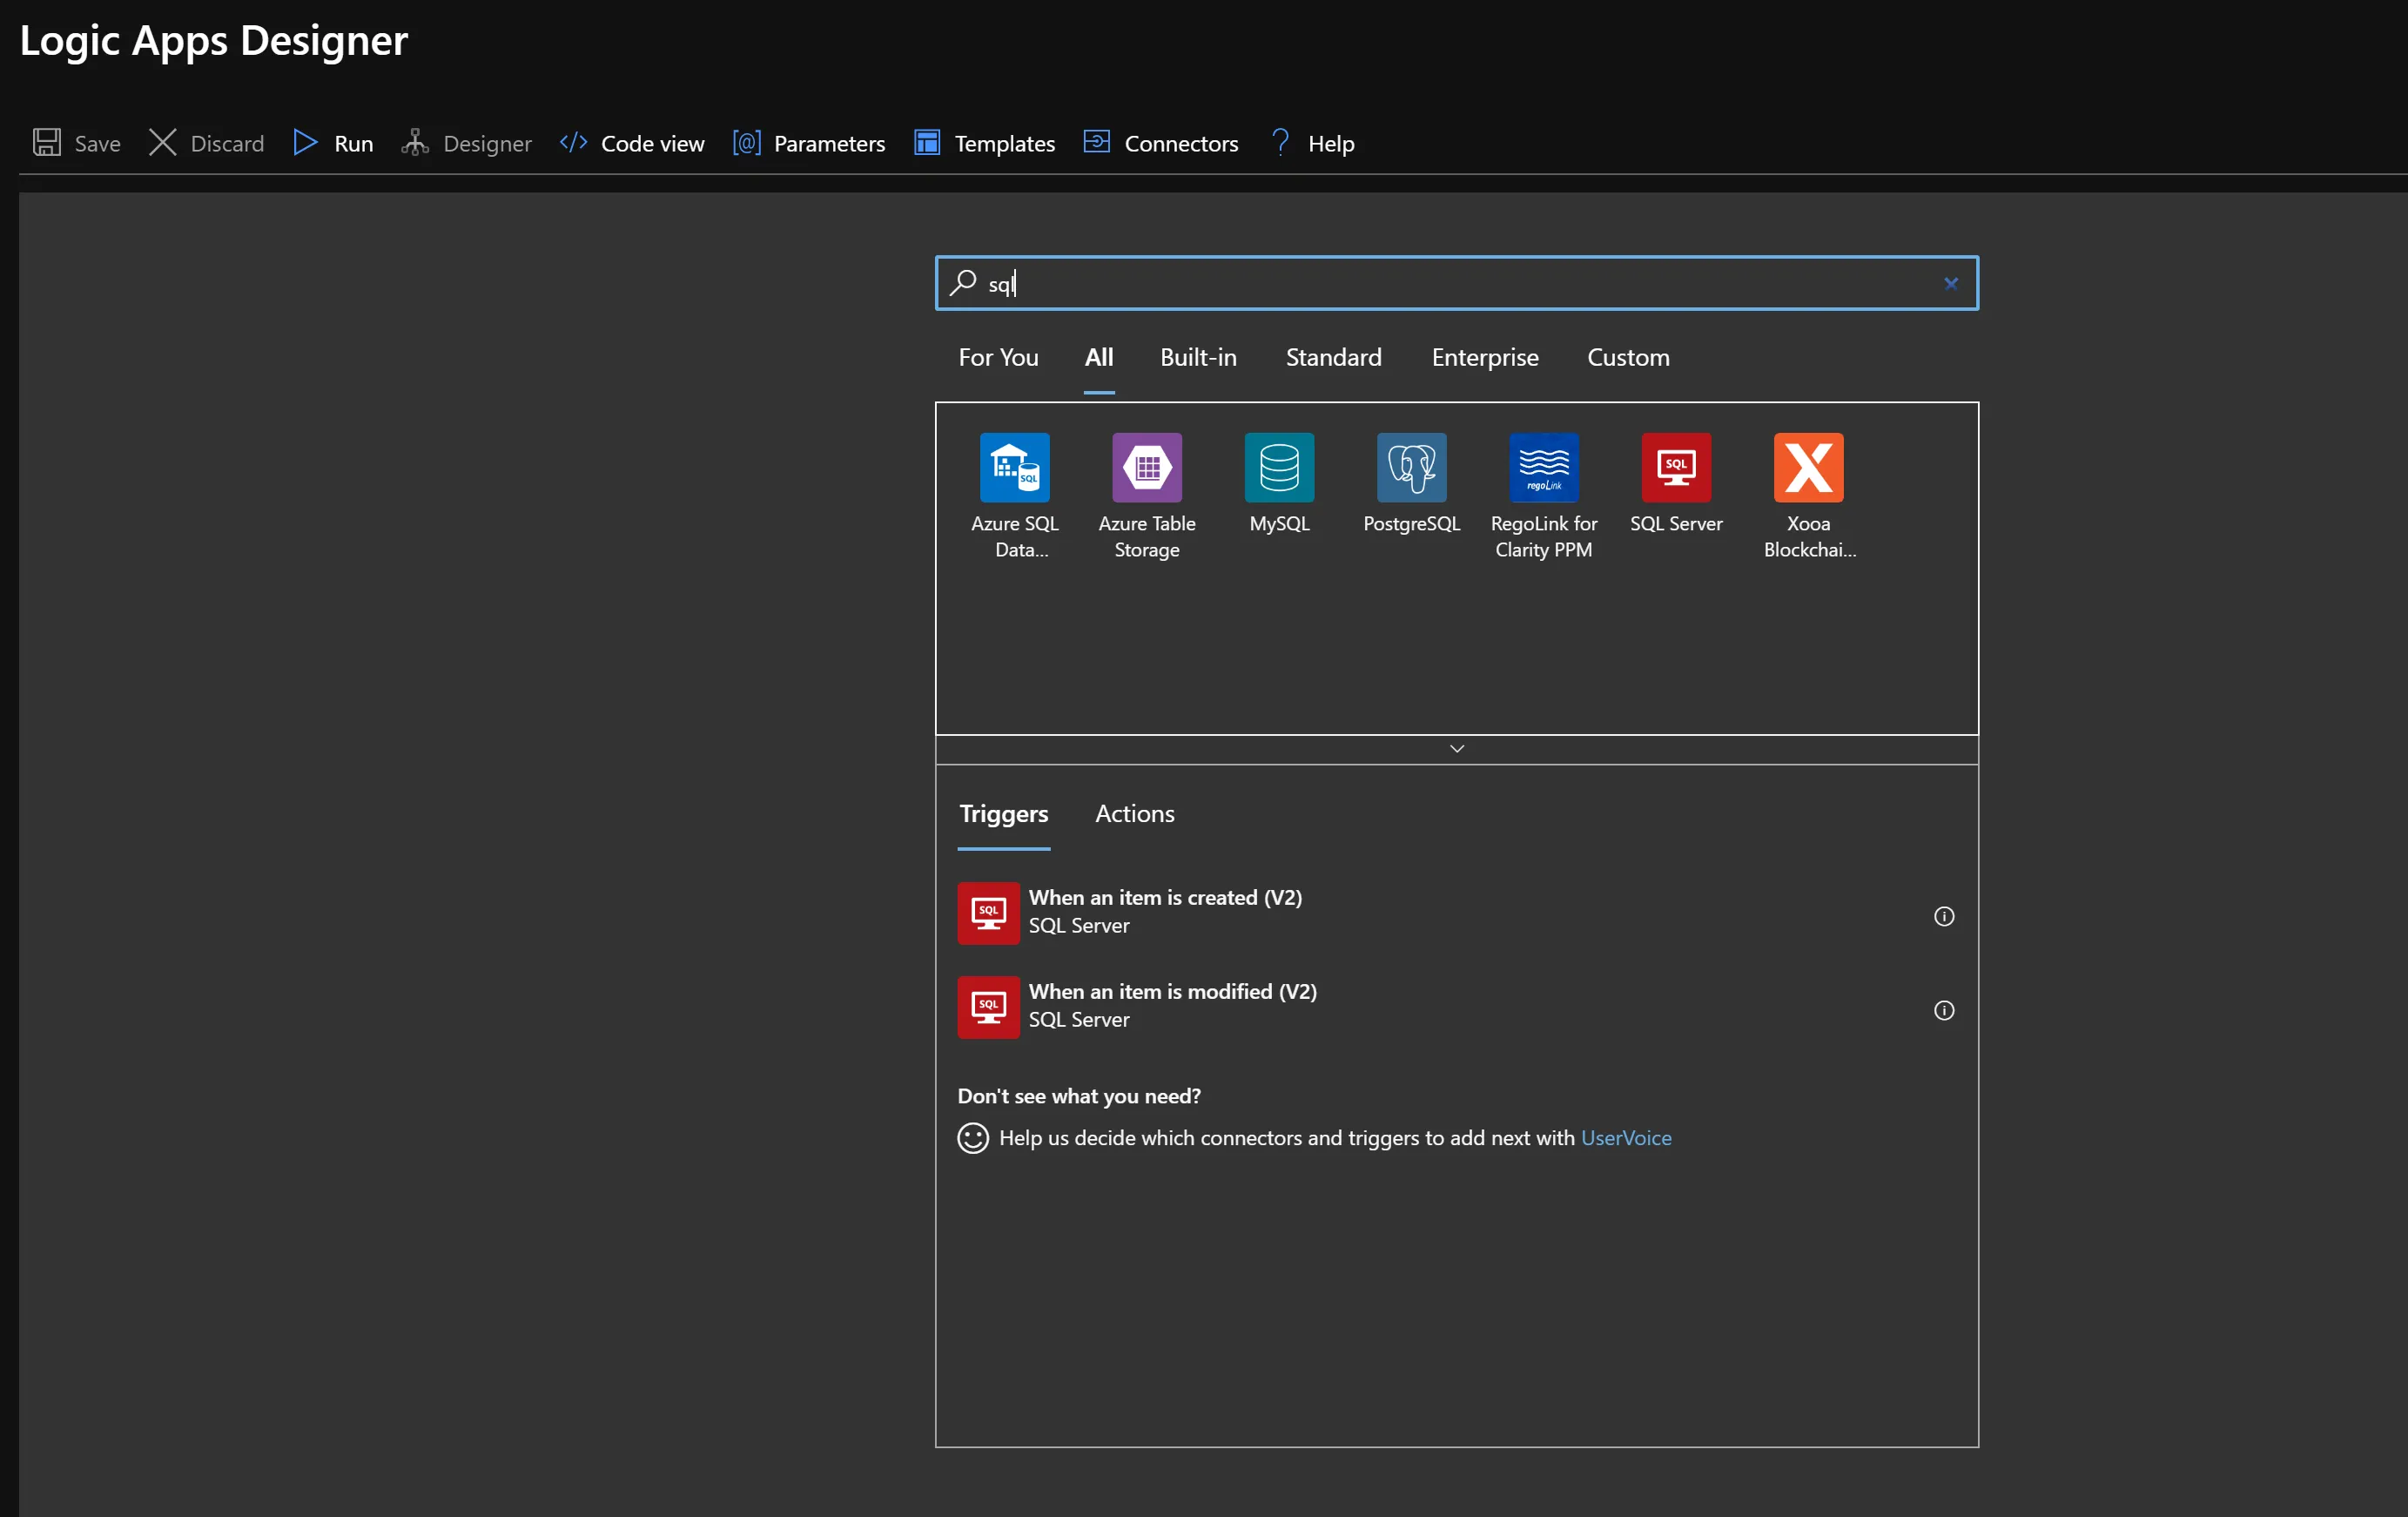Open Code view in the toolbar
This screenshot has width=2408, height=1517.
632,143
